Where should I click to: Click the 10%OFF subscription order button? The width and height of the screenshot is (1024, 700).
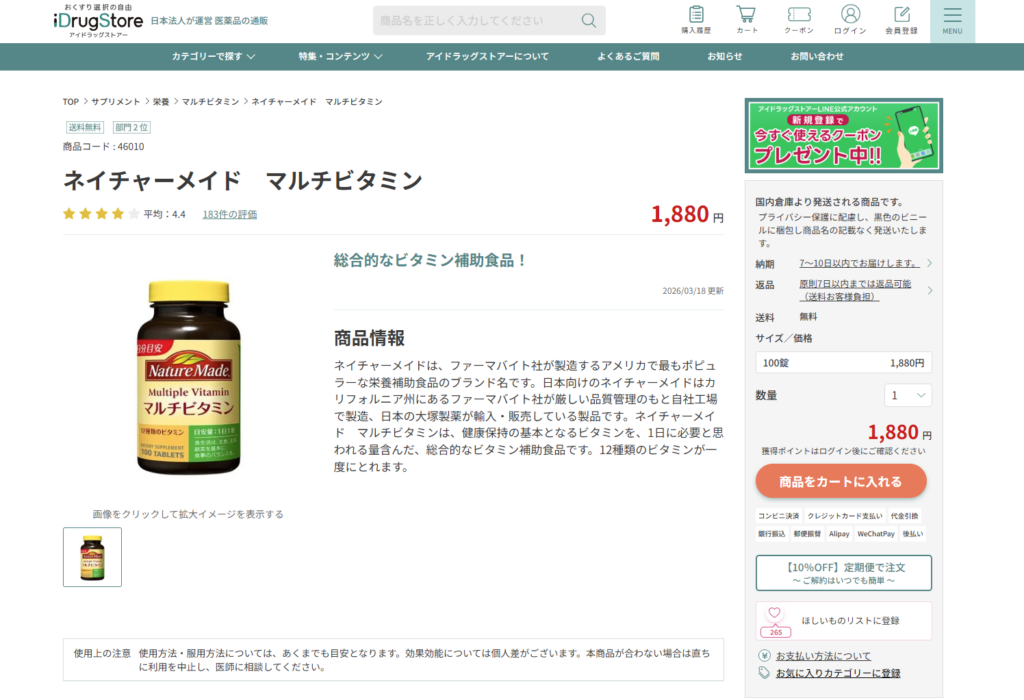tap(843, 573)
